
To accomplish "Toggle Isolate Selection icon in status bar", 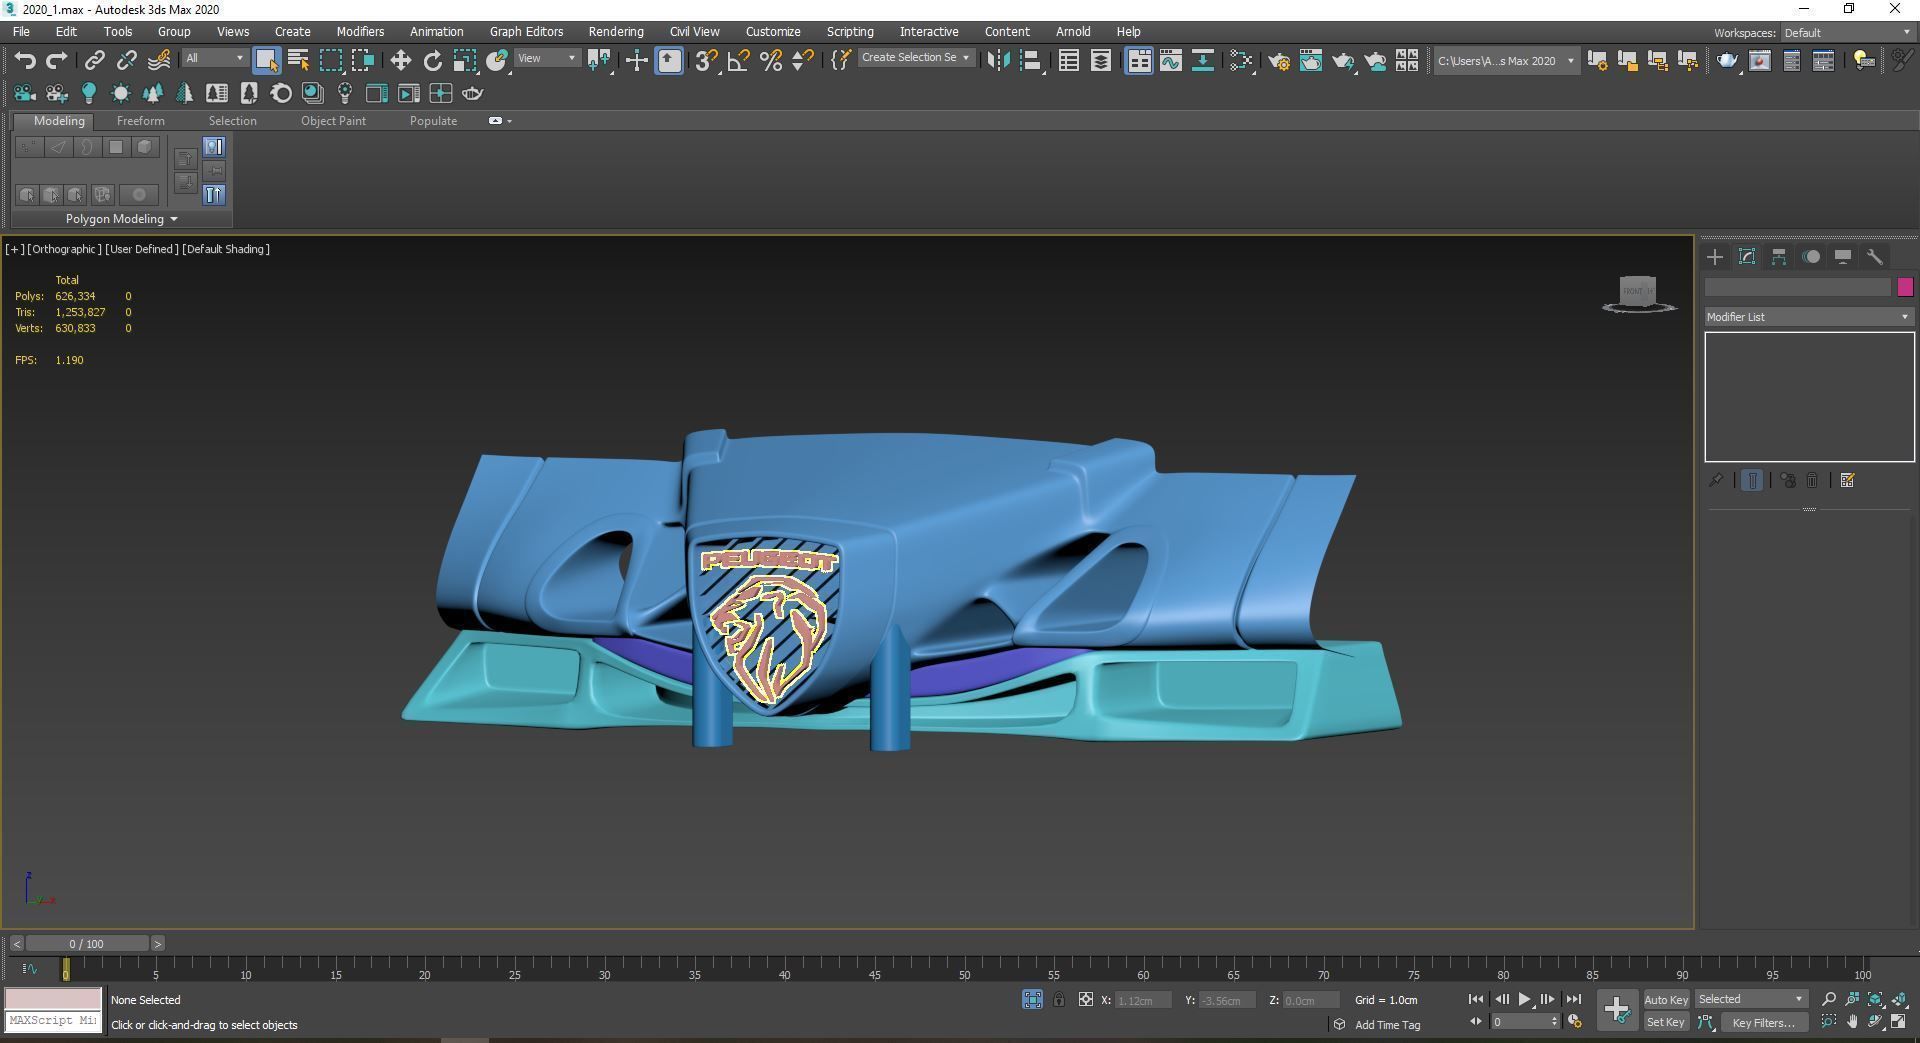I will 1033,1000.
